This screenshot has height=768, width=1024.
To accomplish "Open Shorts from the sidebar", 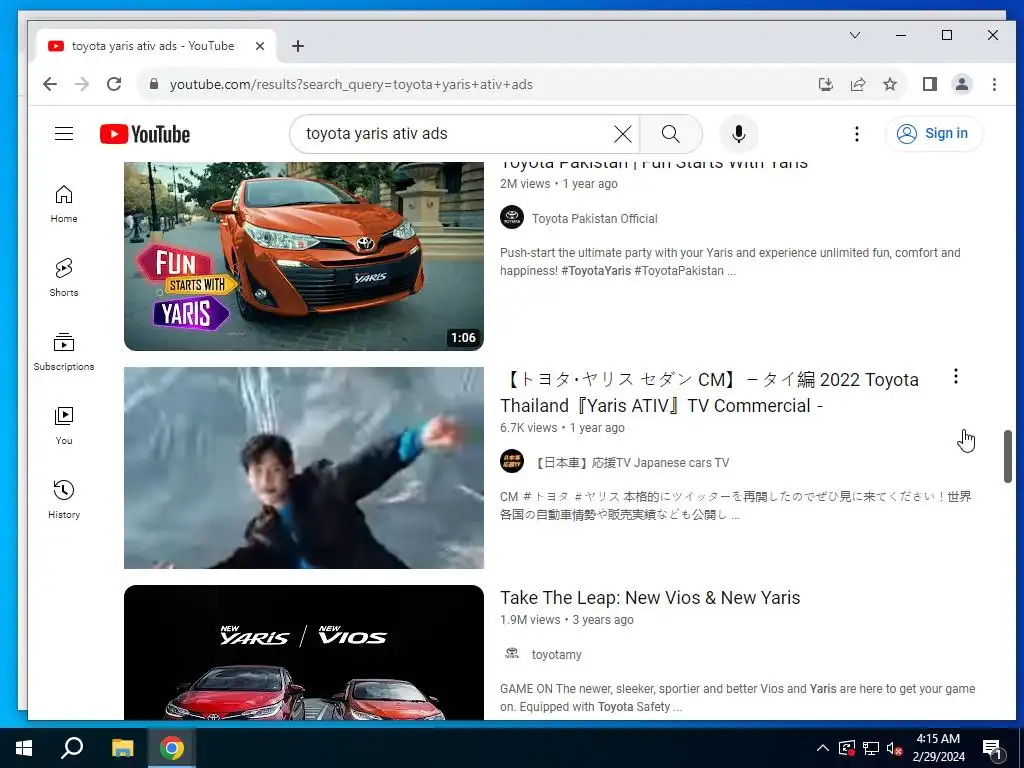I will tap(64, 278).
